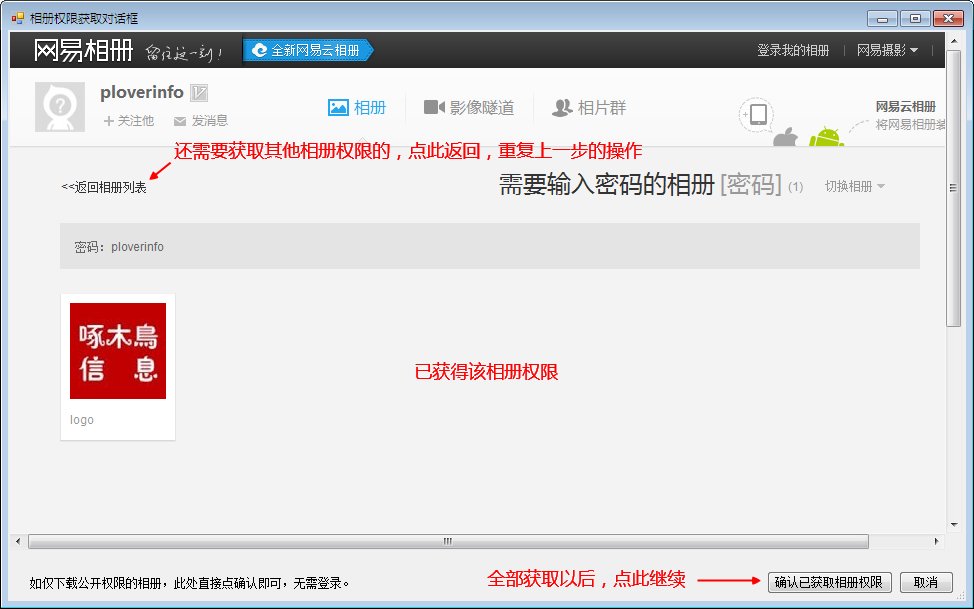Click the ploverinfo profile avatar image
The height and width of the screenshot is (609, 974).
(x=60, y=107)
